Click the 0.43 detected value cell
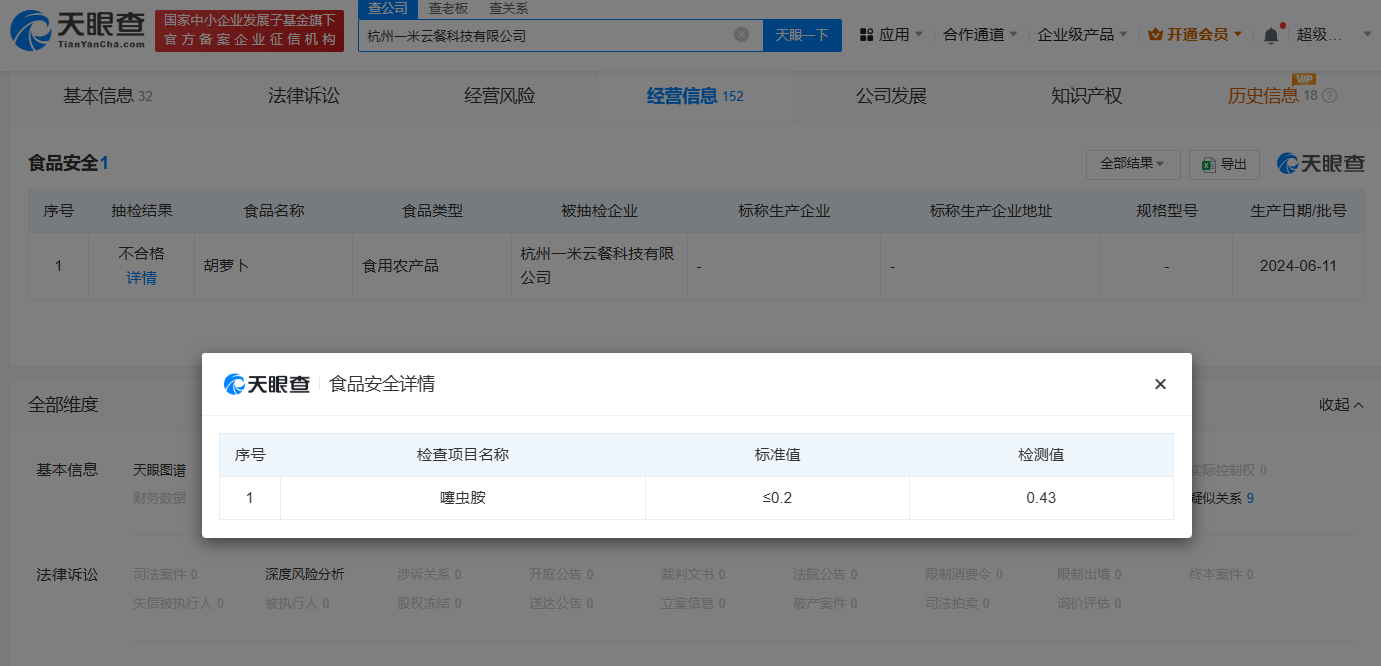Viewport: 1381px width, 666px height. 1041,498
